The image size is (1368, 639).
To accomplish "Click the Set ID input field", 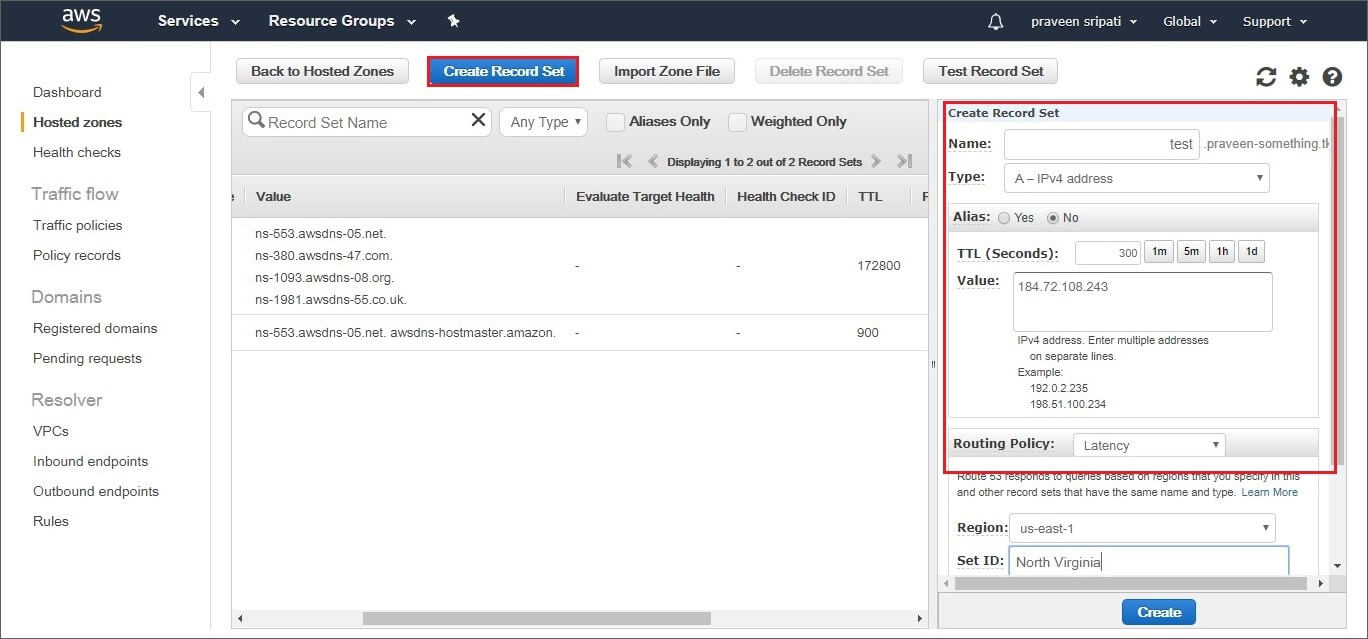I will [1148, 561].
